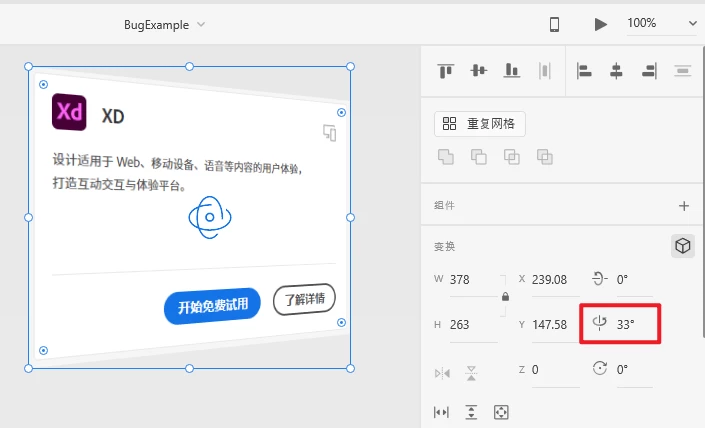
Task: Click the Y rotation icon
Action: pyautogui.click(x=599, y=323)
